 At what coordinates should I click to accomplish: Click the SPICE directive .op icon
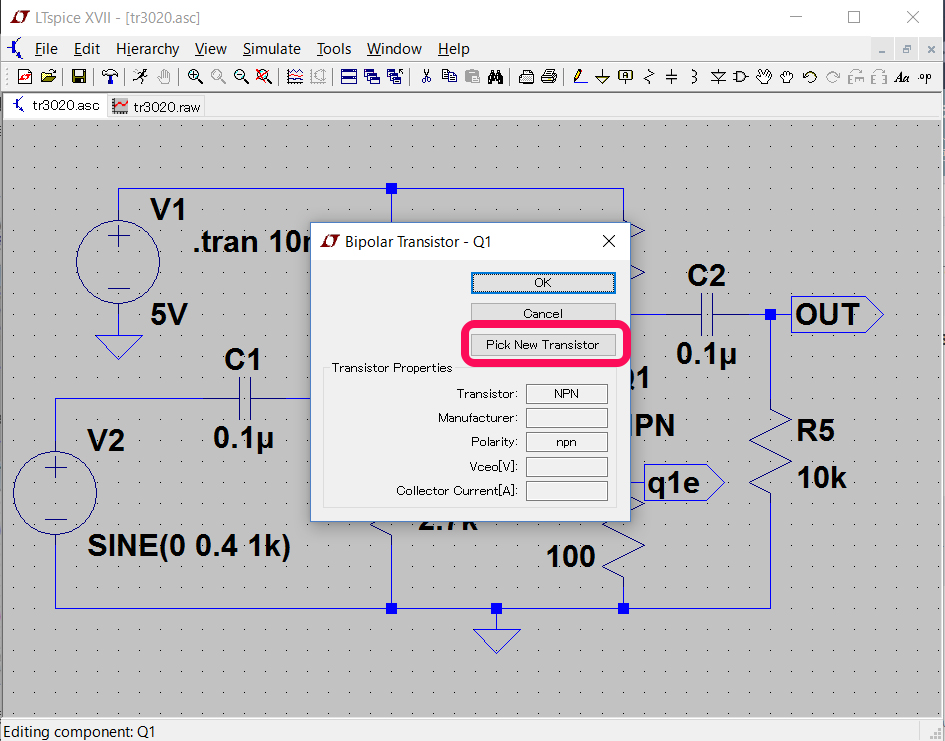924,76
